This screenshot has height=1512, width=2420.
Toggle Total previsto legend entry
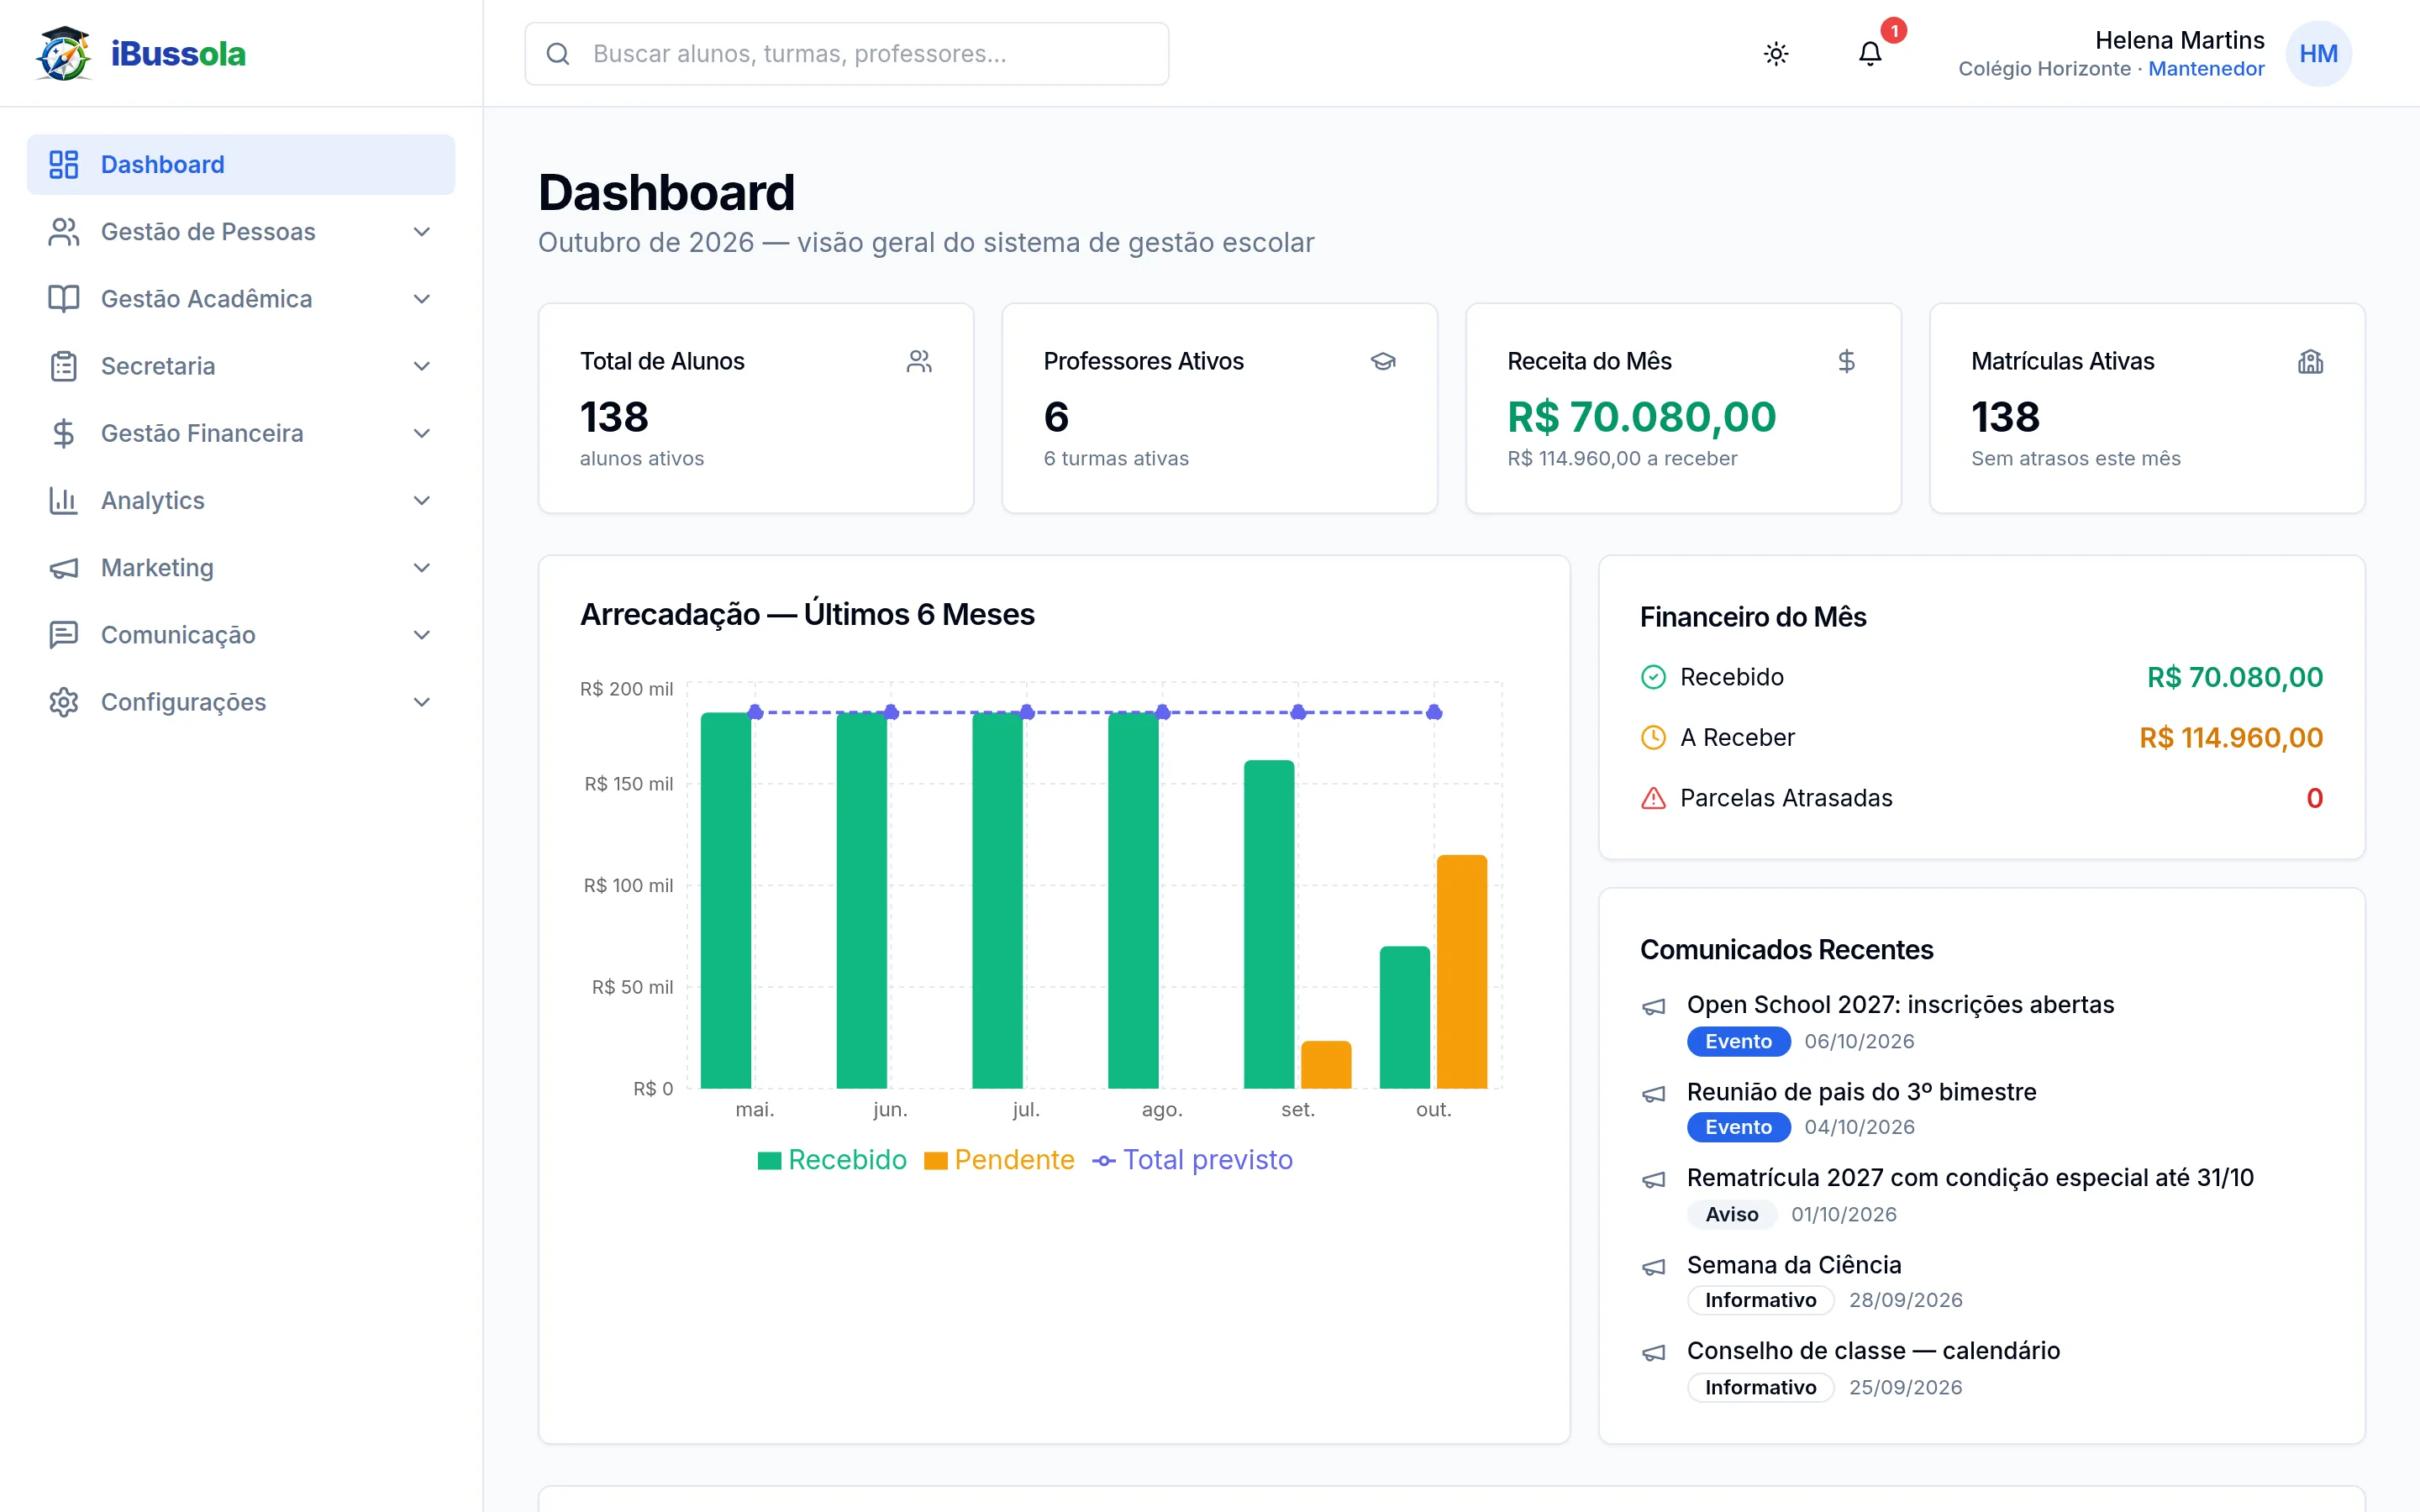(1192, 1160)
